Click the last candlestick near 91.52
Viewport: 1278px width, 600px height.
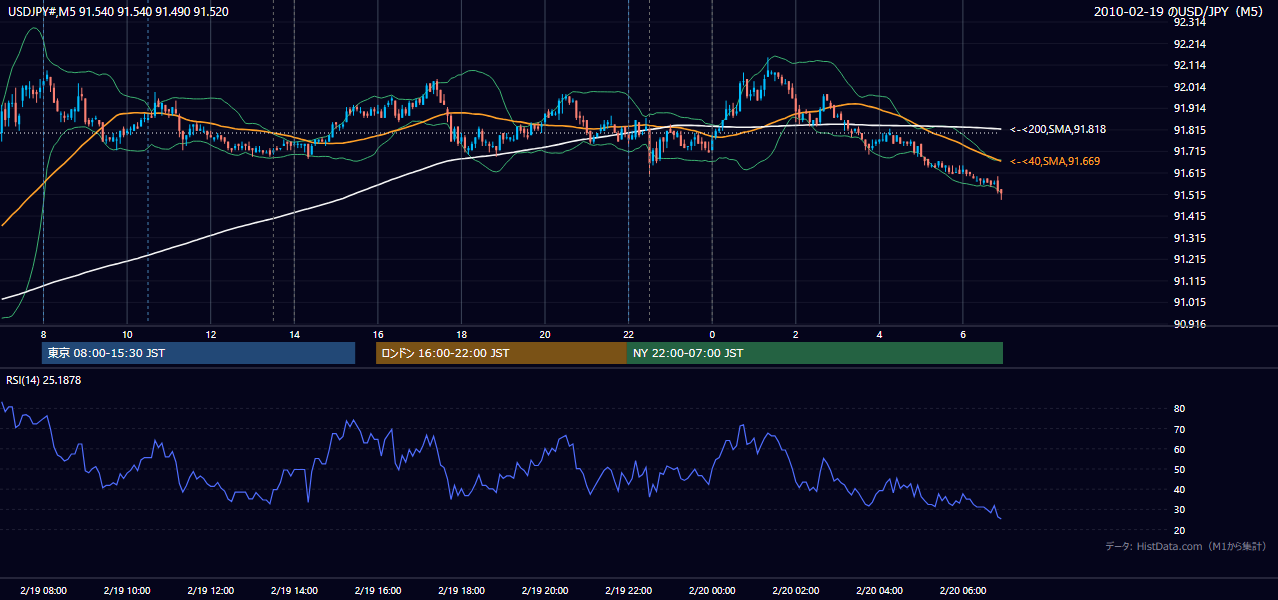[1001, 192]
